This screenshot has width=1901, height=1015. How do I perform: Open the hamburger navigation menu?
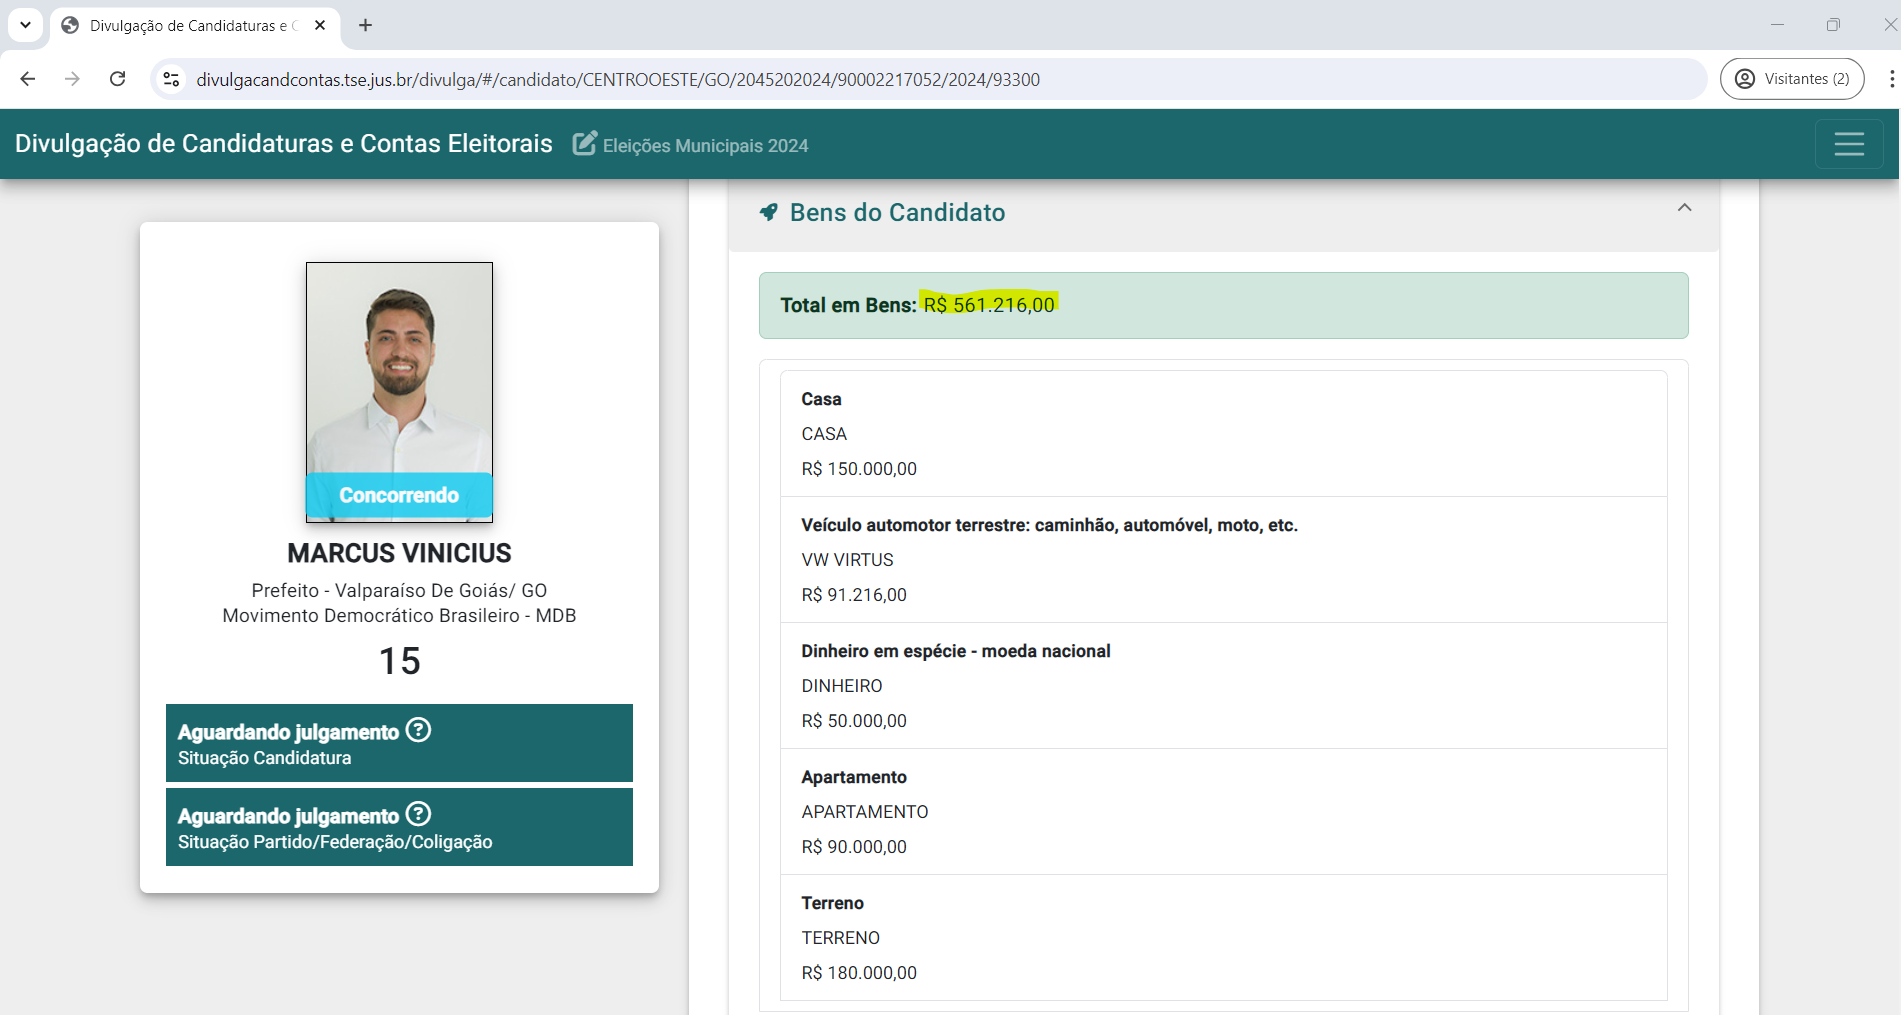tap(1848, 144)
